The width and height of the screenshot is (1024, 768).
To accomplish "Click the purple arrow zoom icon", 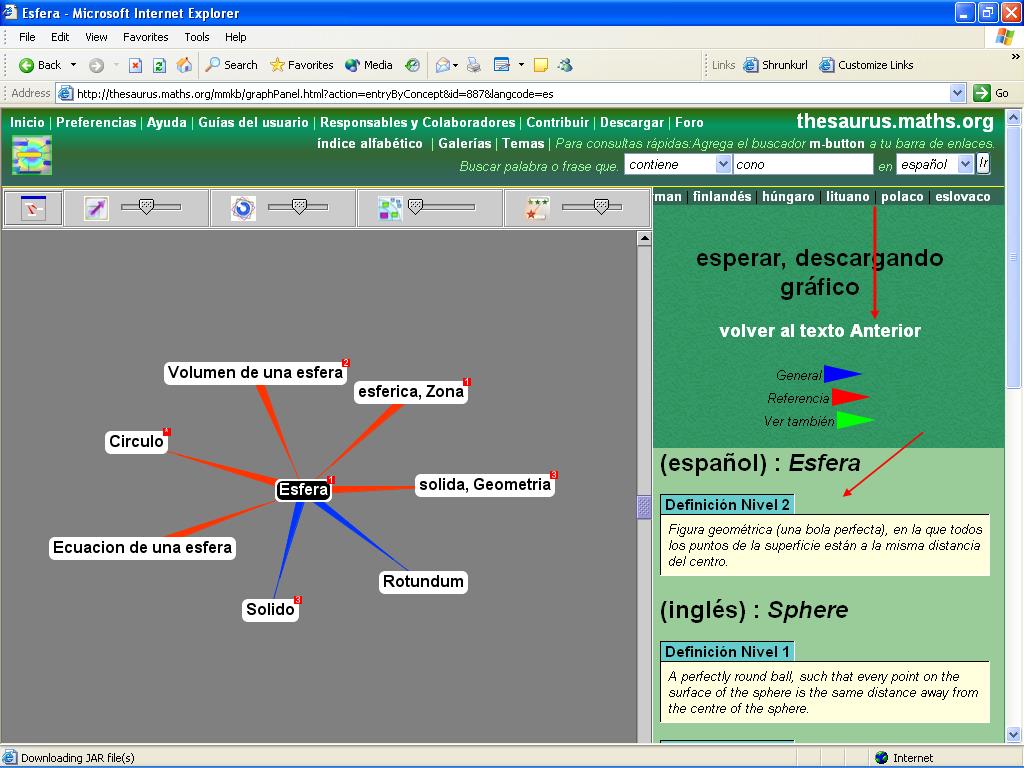I will [96, 208].
